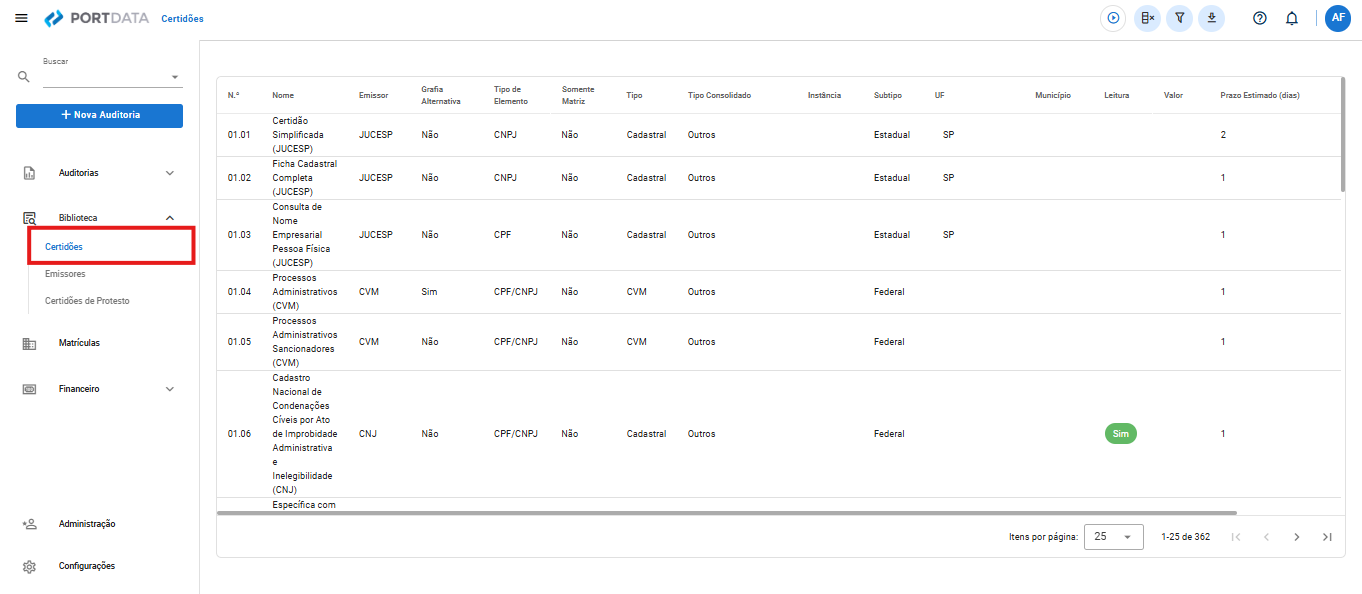Select Emissores in the sidebar
This screenshot has width=1362, height=594.
(x=65, y=274)
